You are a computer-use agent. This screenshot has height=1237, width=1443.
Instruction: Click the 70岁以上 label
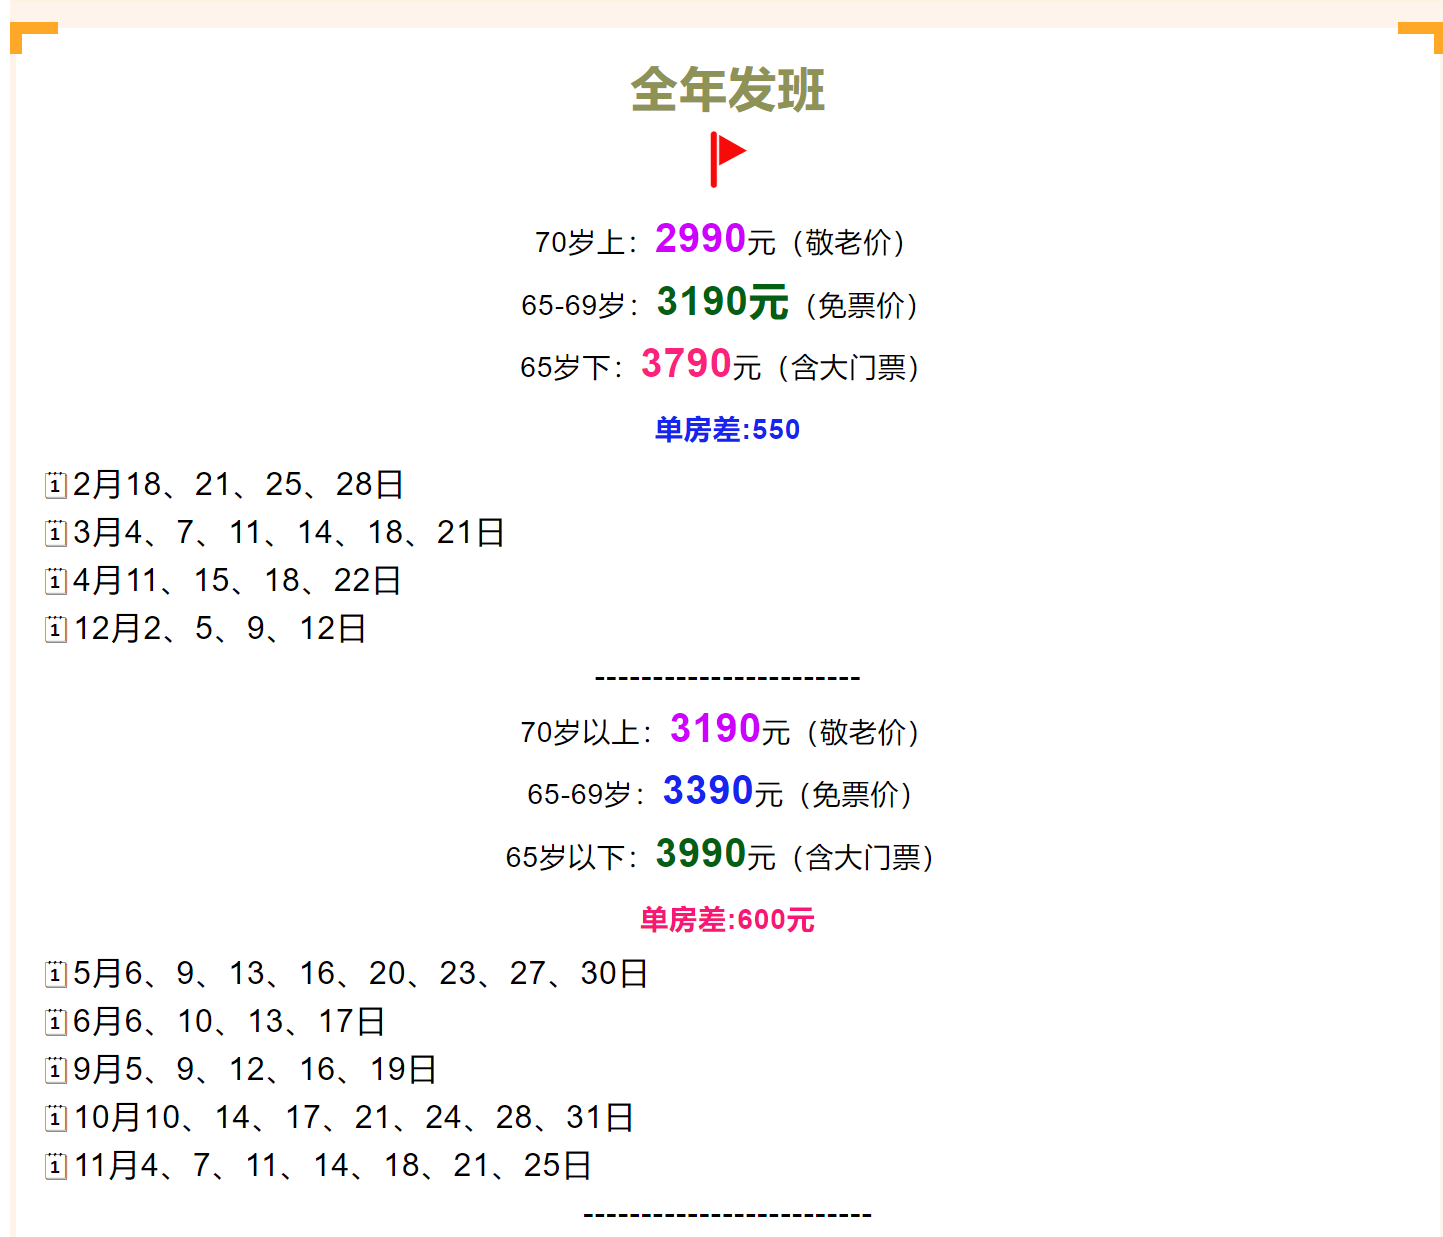click(x=584, y=733)
